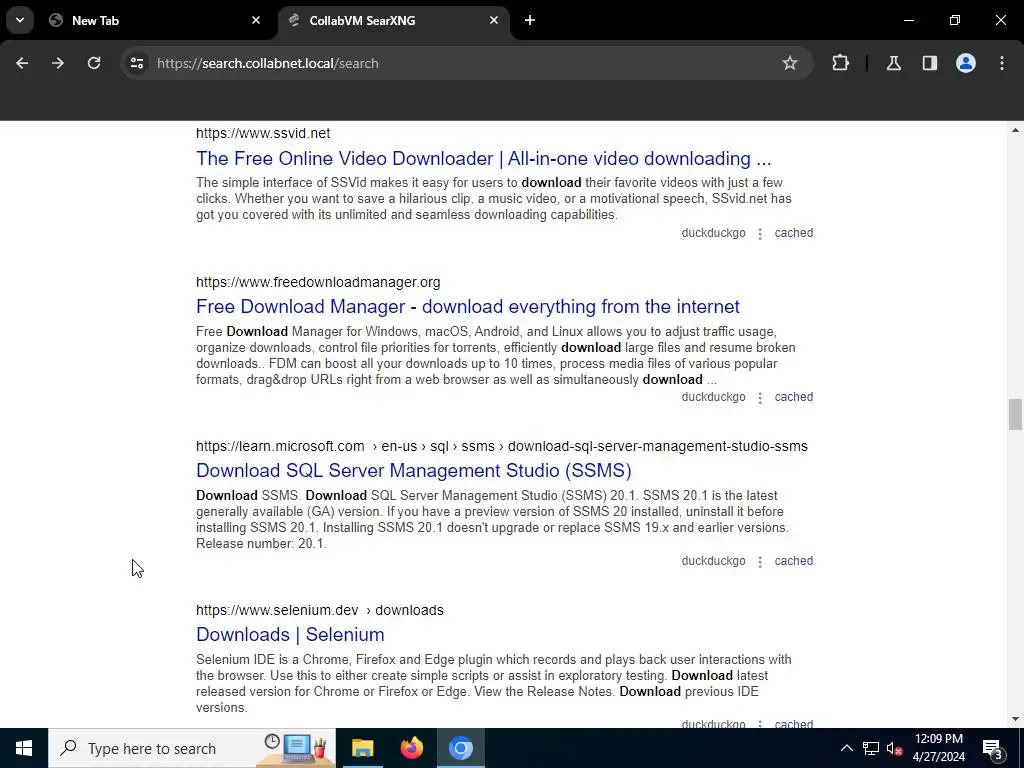The height and width of the screenshot is (768, 1024).
Task: Open Chrome Labs flask icon
Action: point(894,63)
